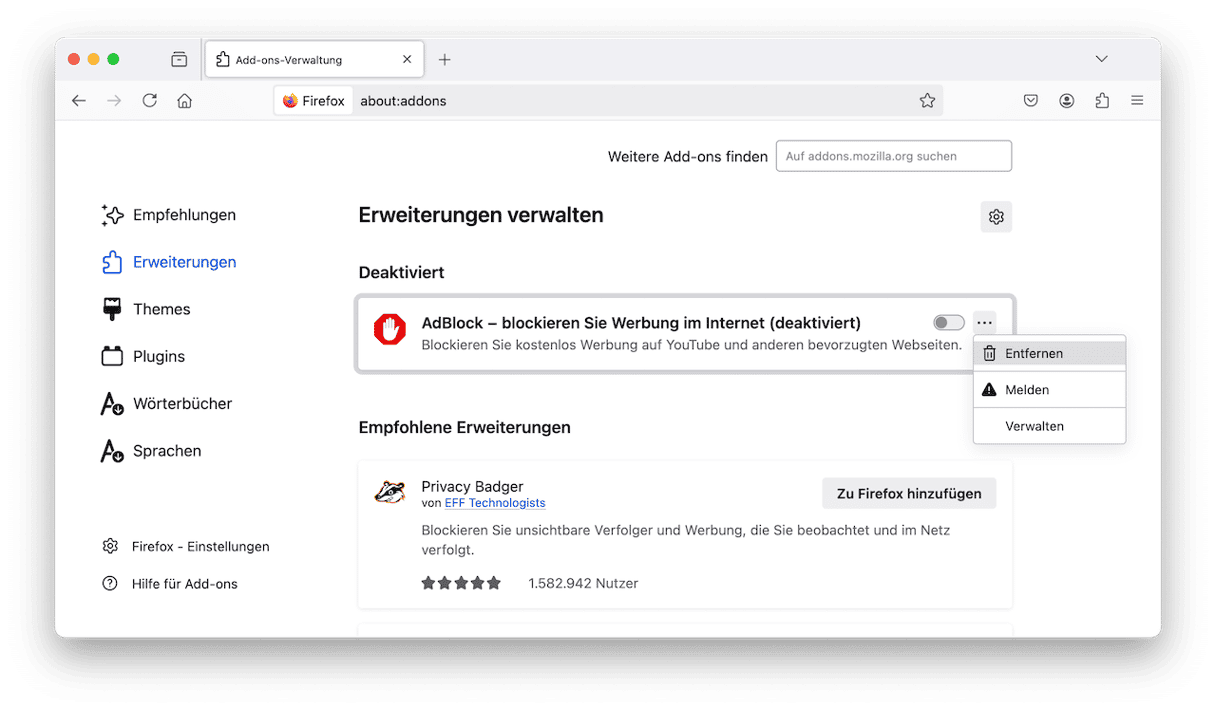Click the Privacy Badger badger icon
1216x710 pixels.
pos(390,493)
